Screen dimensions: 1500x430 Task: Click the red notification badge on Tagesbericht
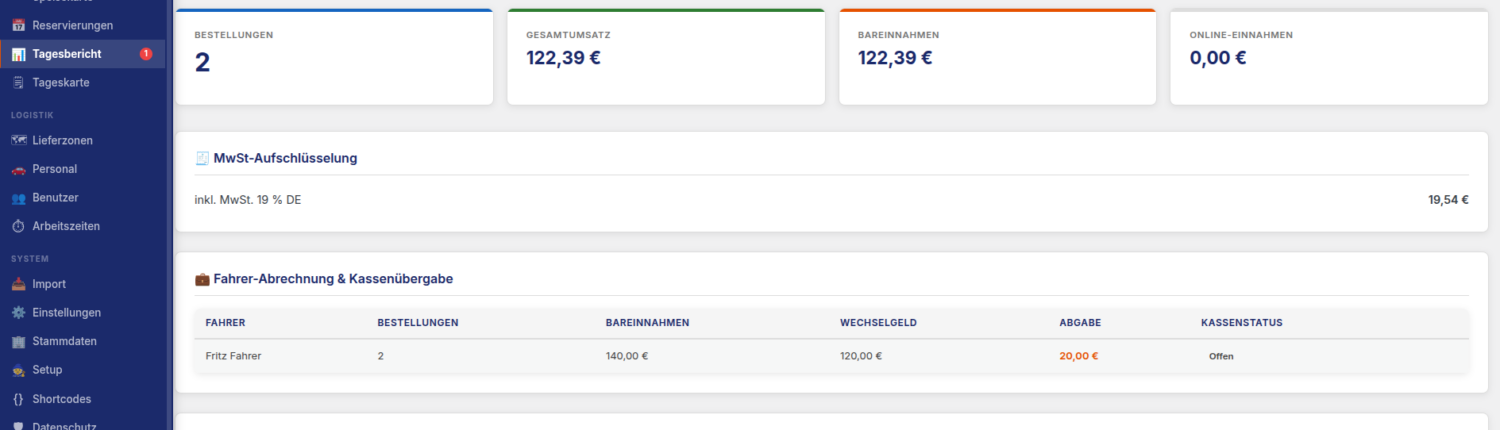146,54
